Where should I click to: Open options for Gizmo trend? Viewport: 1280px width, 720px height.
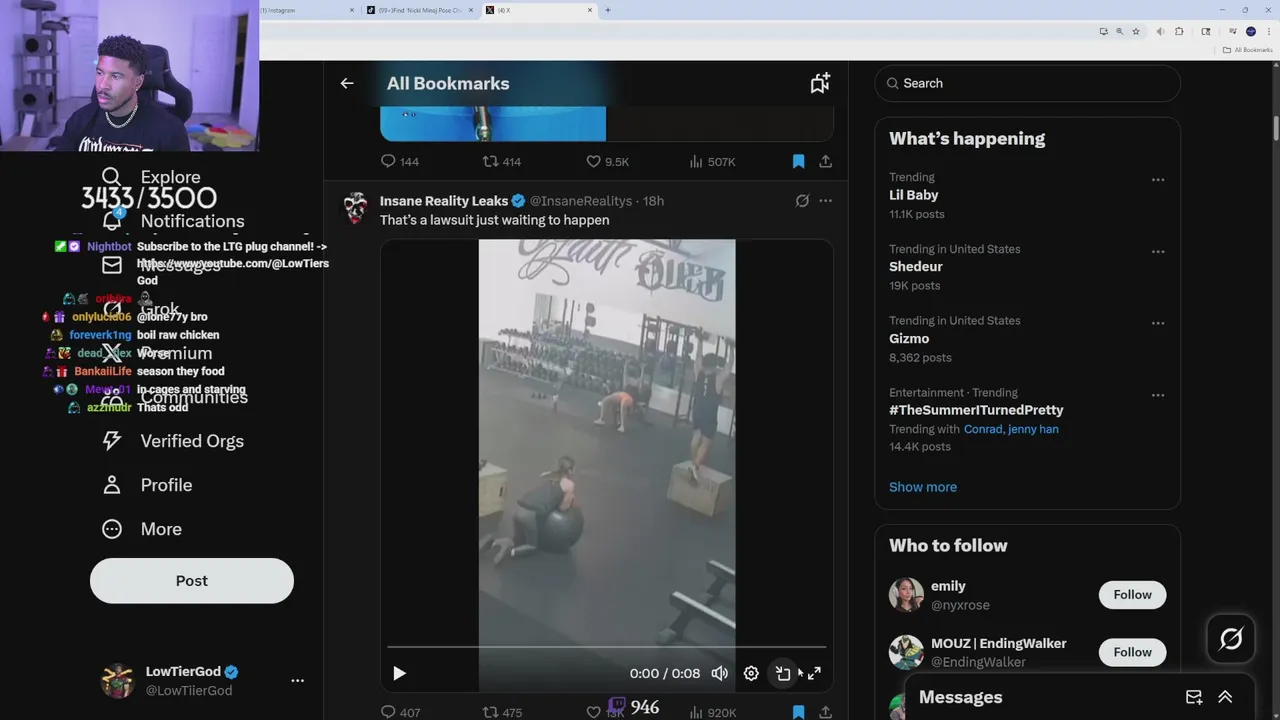(1158, 324)
